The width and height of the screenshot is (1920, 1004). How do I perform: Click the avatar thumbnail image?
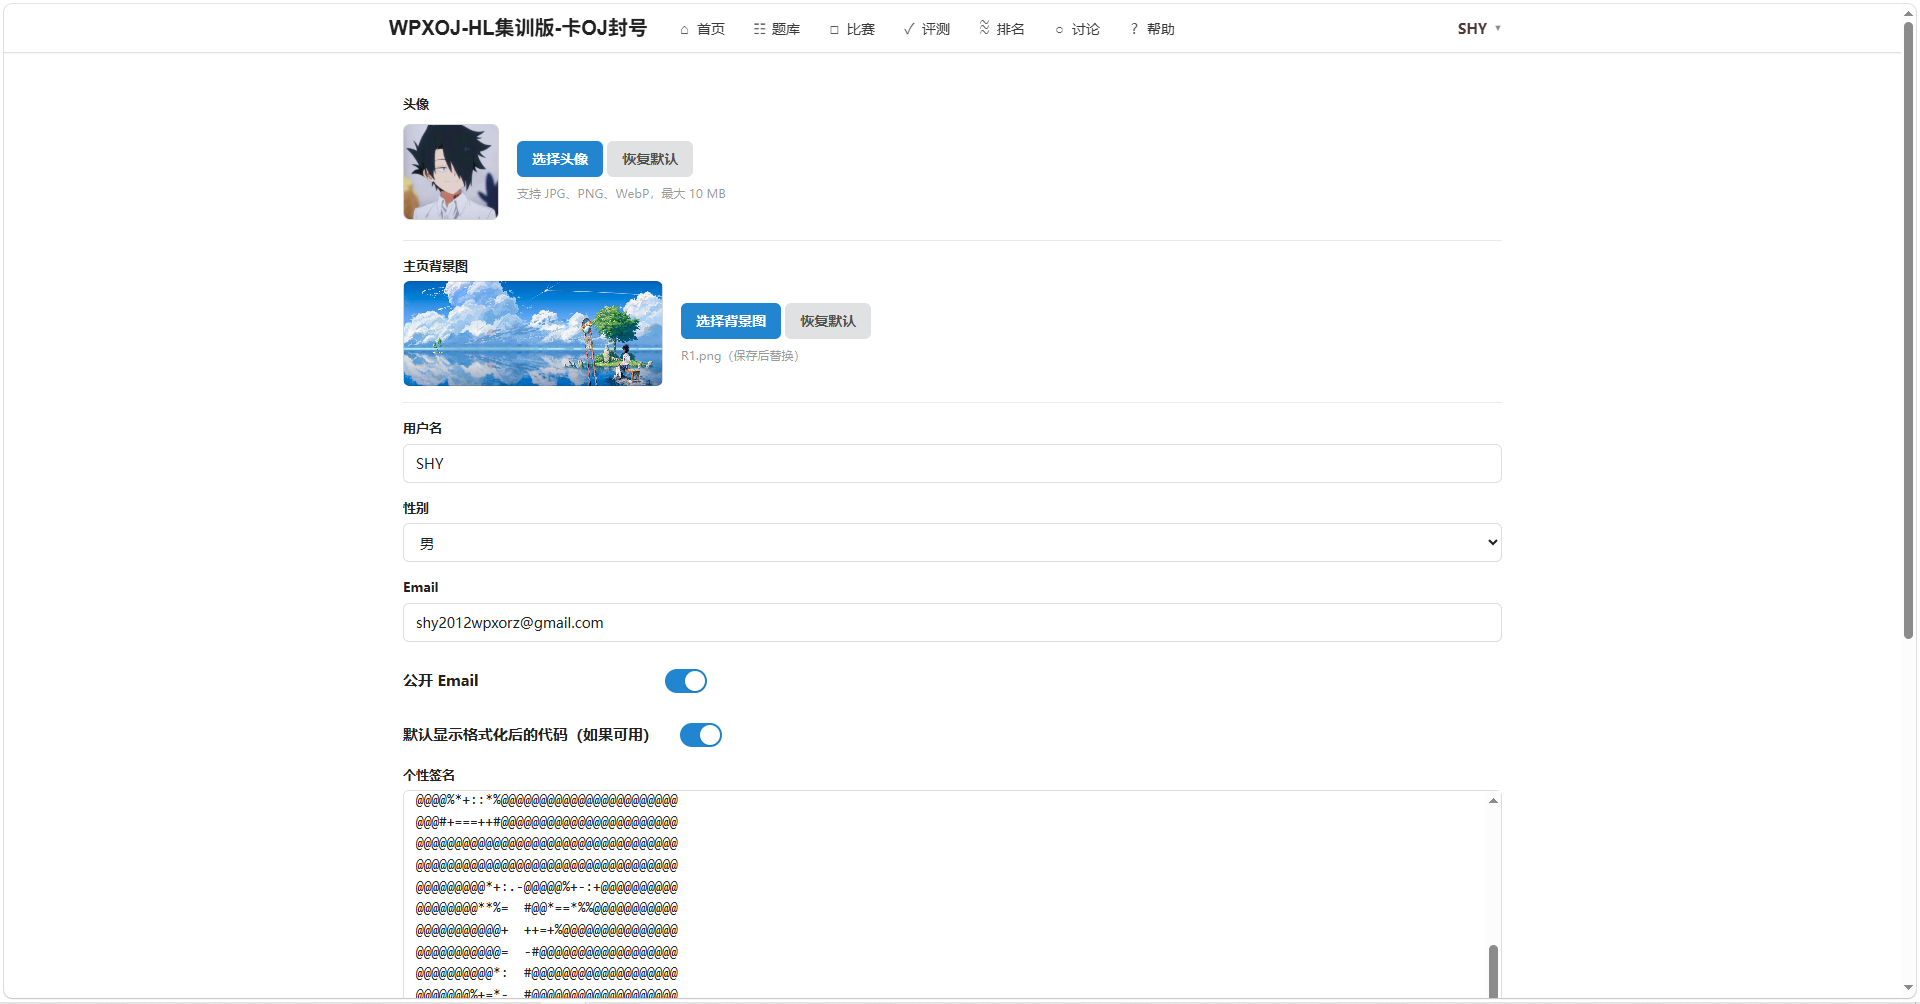tap(451, 172)
